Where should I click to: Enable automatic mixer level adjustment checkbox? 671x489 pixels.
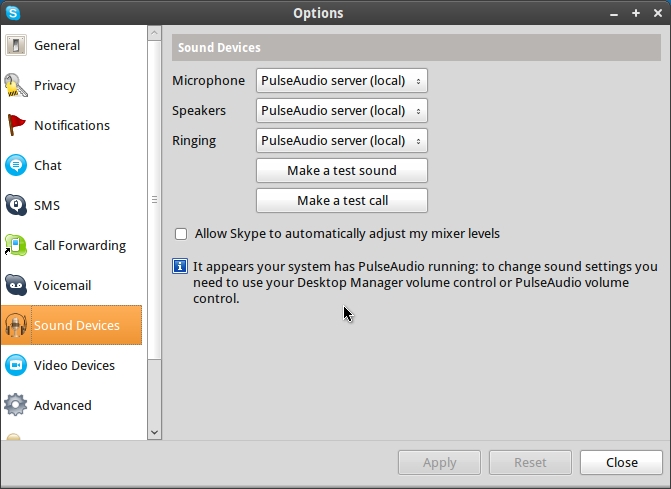(181, 234)
